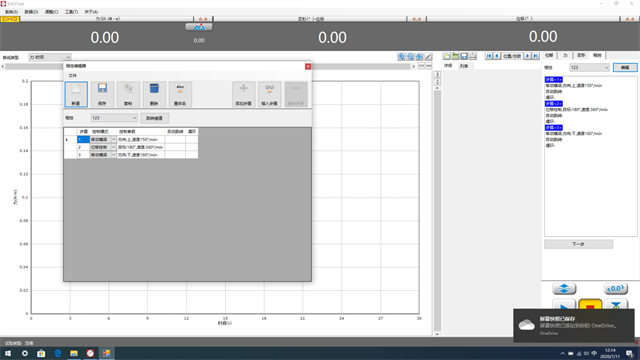Click the Copy (复制) program icon
The width and height of the screenshot is (640, 360).
(x=128, y=94)
